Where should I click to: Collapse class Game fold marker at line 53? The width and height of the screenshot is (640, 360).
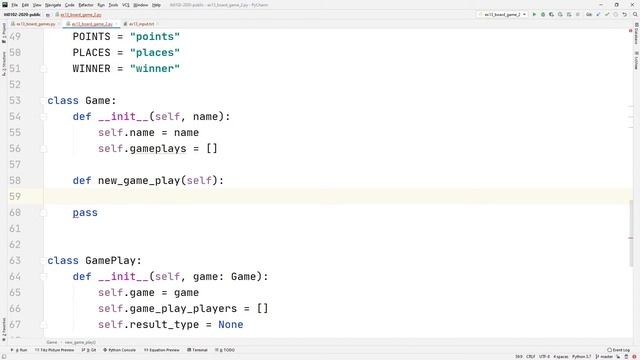(43, 100)
